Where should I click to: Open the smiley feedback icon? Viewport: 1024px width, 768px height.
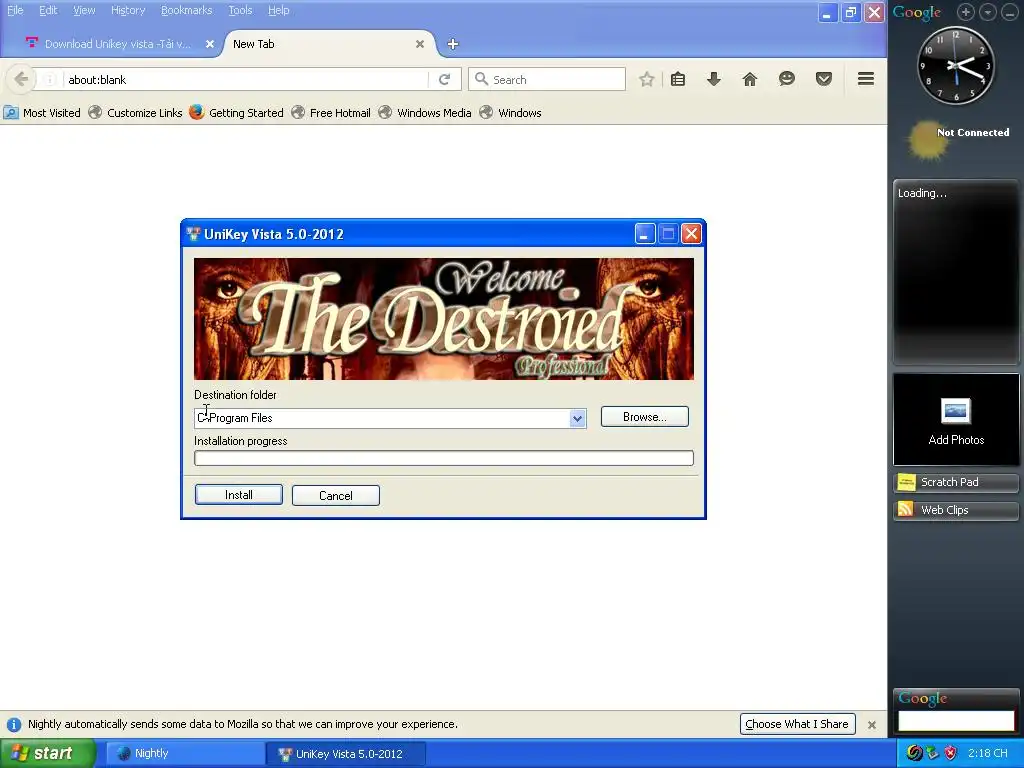click(x=787, y=79)
